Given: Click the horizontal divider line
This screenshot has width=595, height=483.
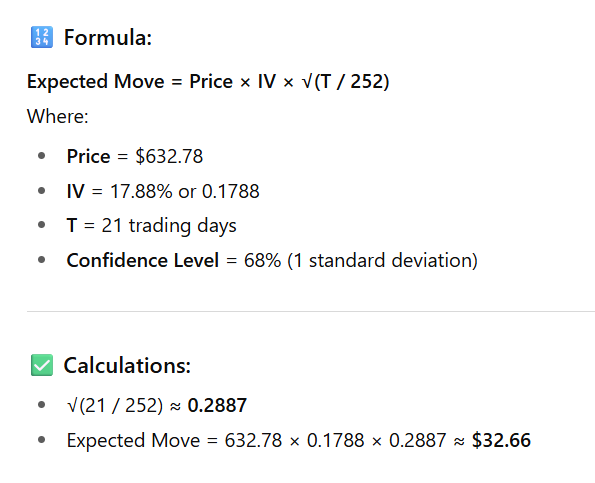Looking at the screenshot, I should click(x=311, y=312).
